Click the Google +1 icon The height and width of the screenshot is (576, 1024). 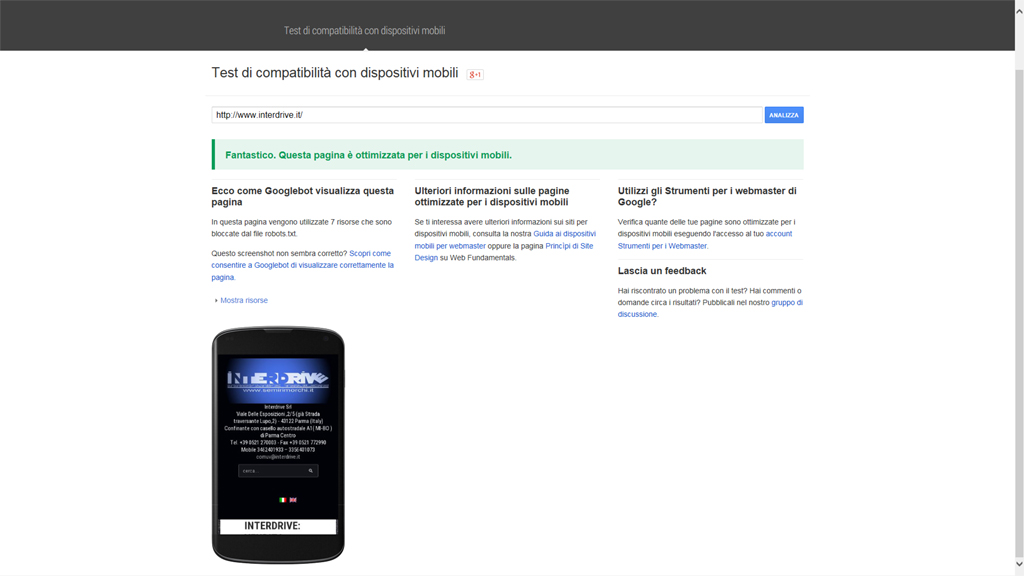coord(475,74)
